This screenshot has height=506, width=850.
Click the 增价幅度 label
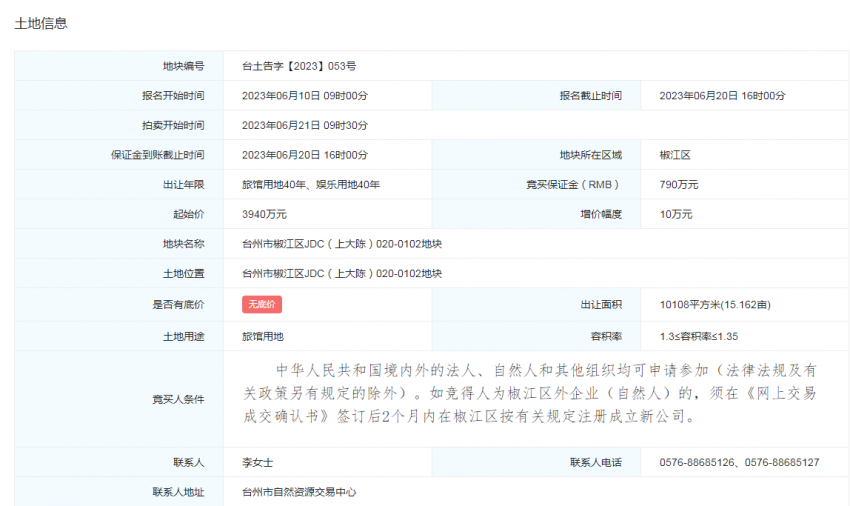pyautogui.click(x=601, y=214)
